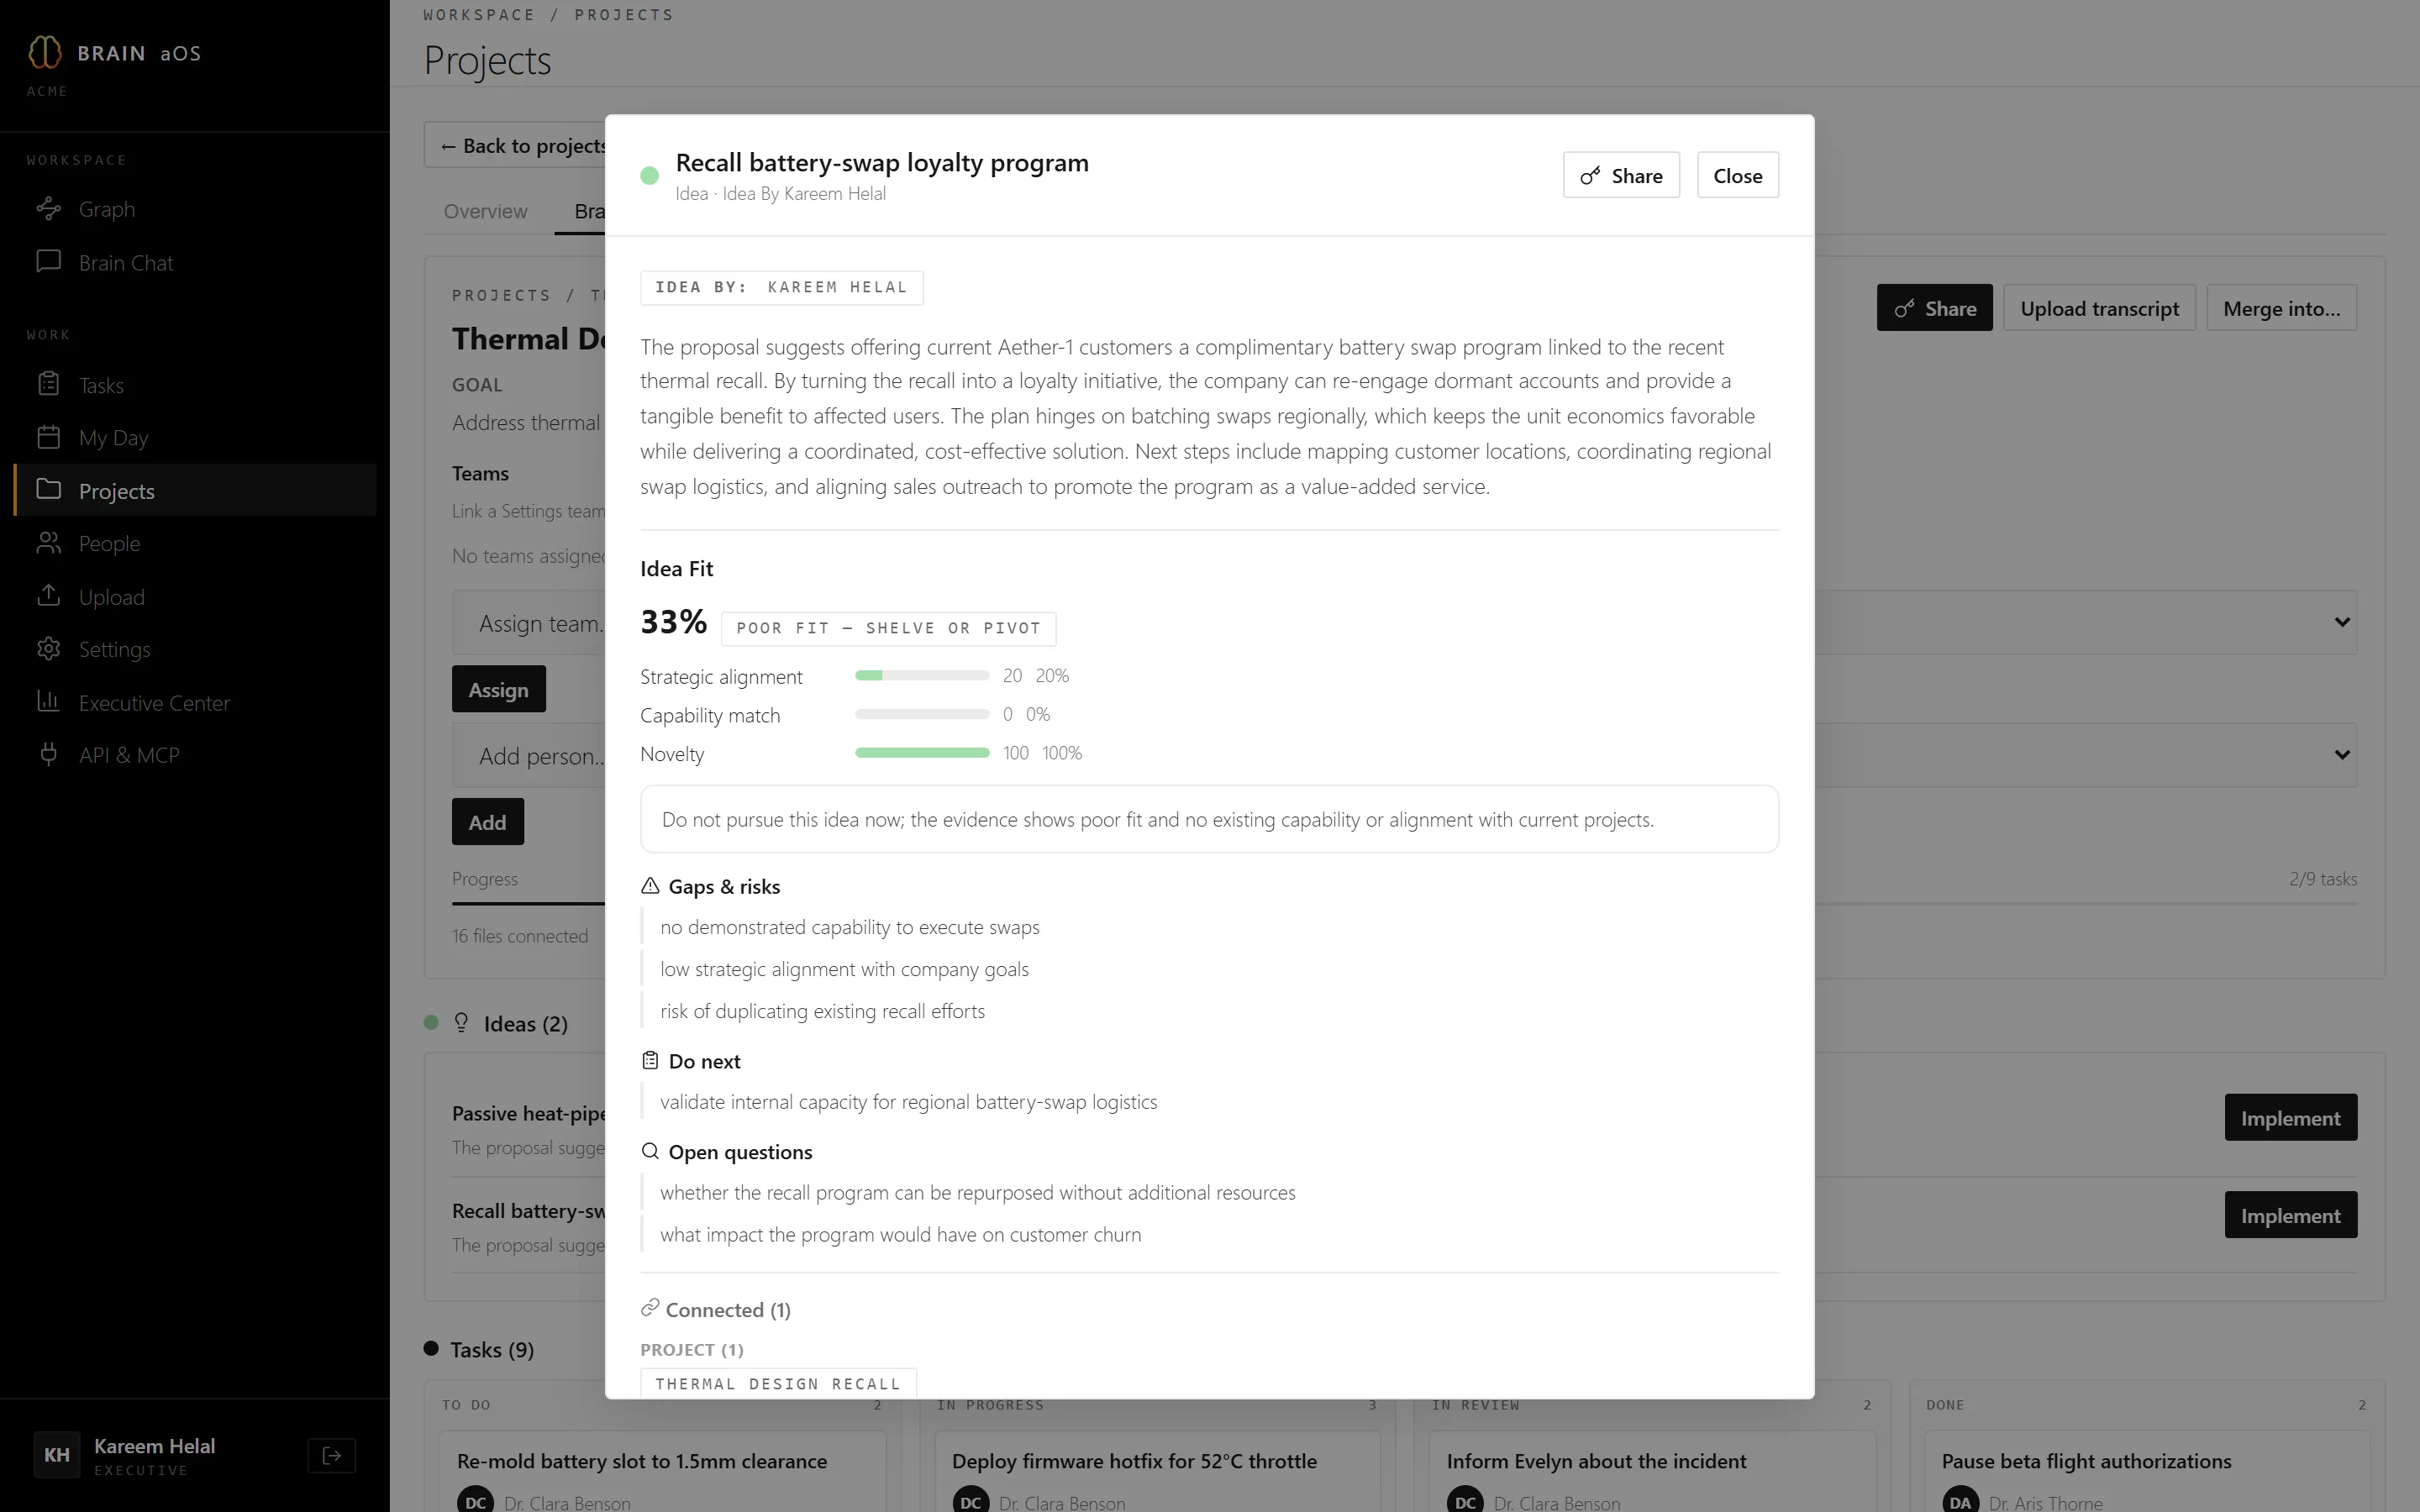Click the Executive Center chart icon
The width and height of the screenshot is (2420, 1512).
point(48,702)
